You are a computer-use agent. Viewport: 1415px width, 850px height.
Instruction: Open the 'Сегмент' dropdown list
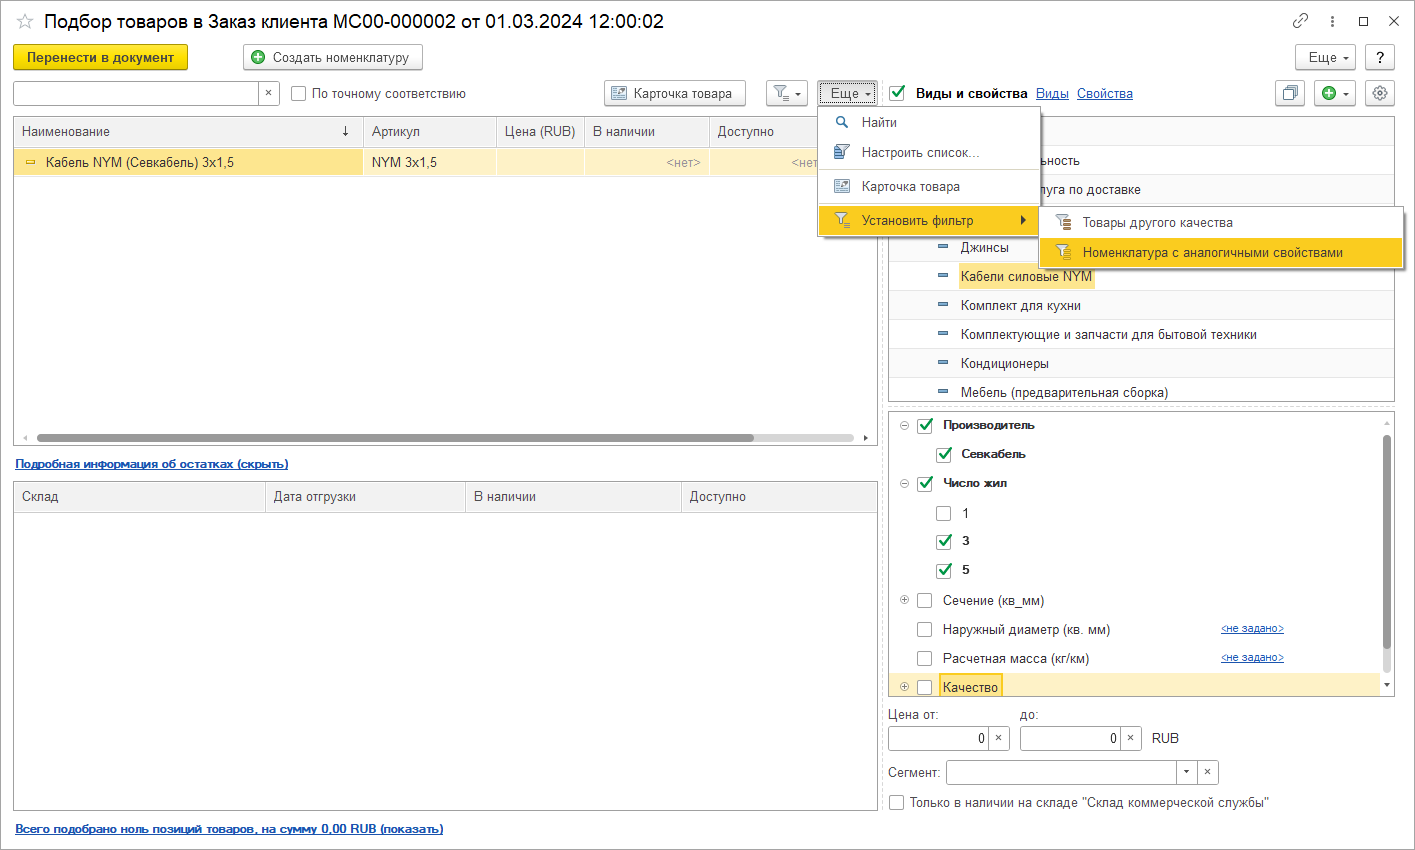1186,772
